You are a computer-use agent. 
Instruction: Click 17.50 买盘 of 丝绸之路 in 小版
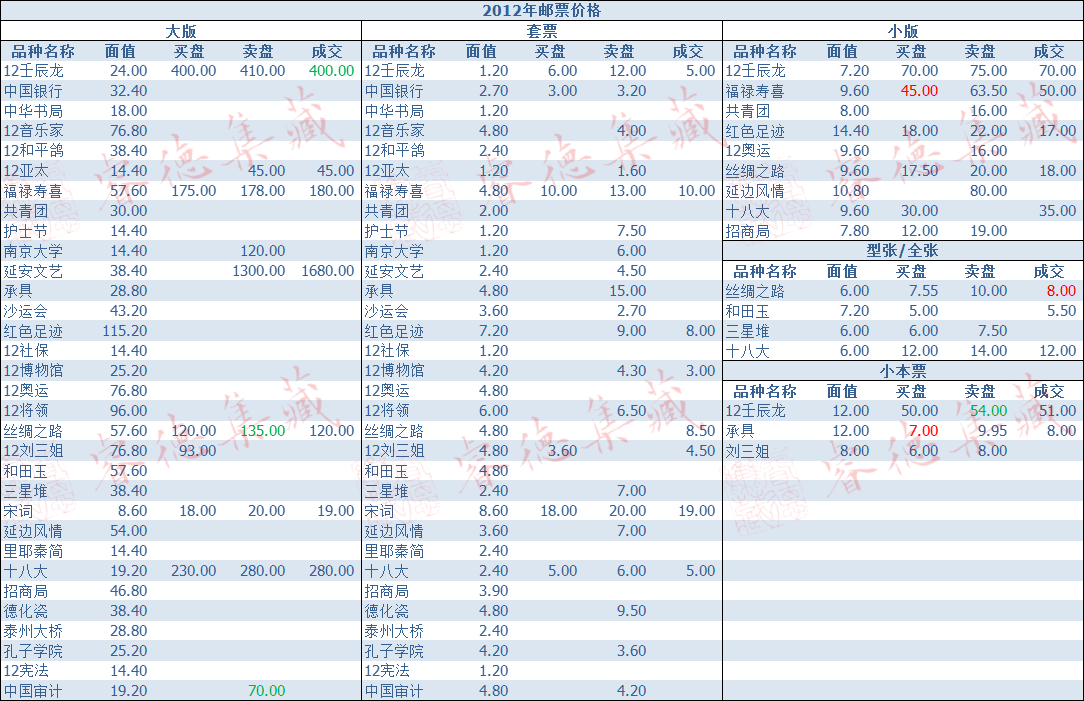(x=919, y=171)
